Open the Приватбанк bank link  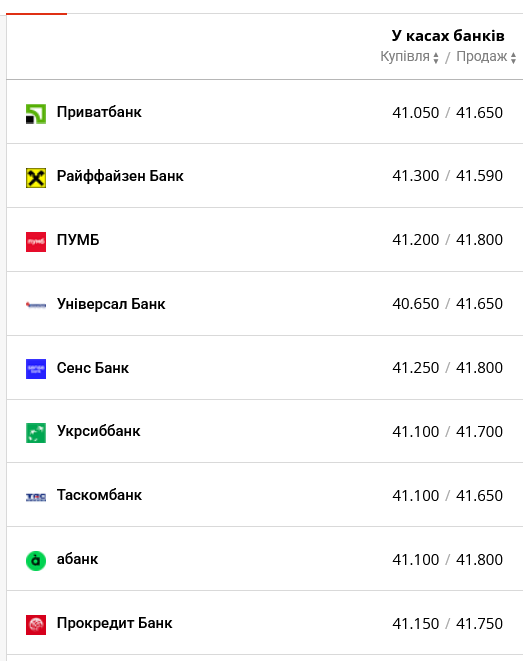click(x=99, y=112)
